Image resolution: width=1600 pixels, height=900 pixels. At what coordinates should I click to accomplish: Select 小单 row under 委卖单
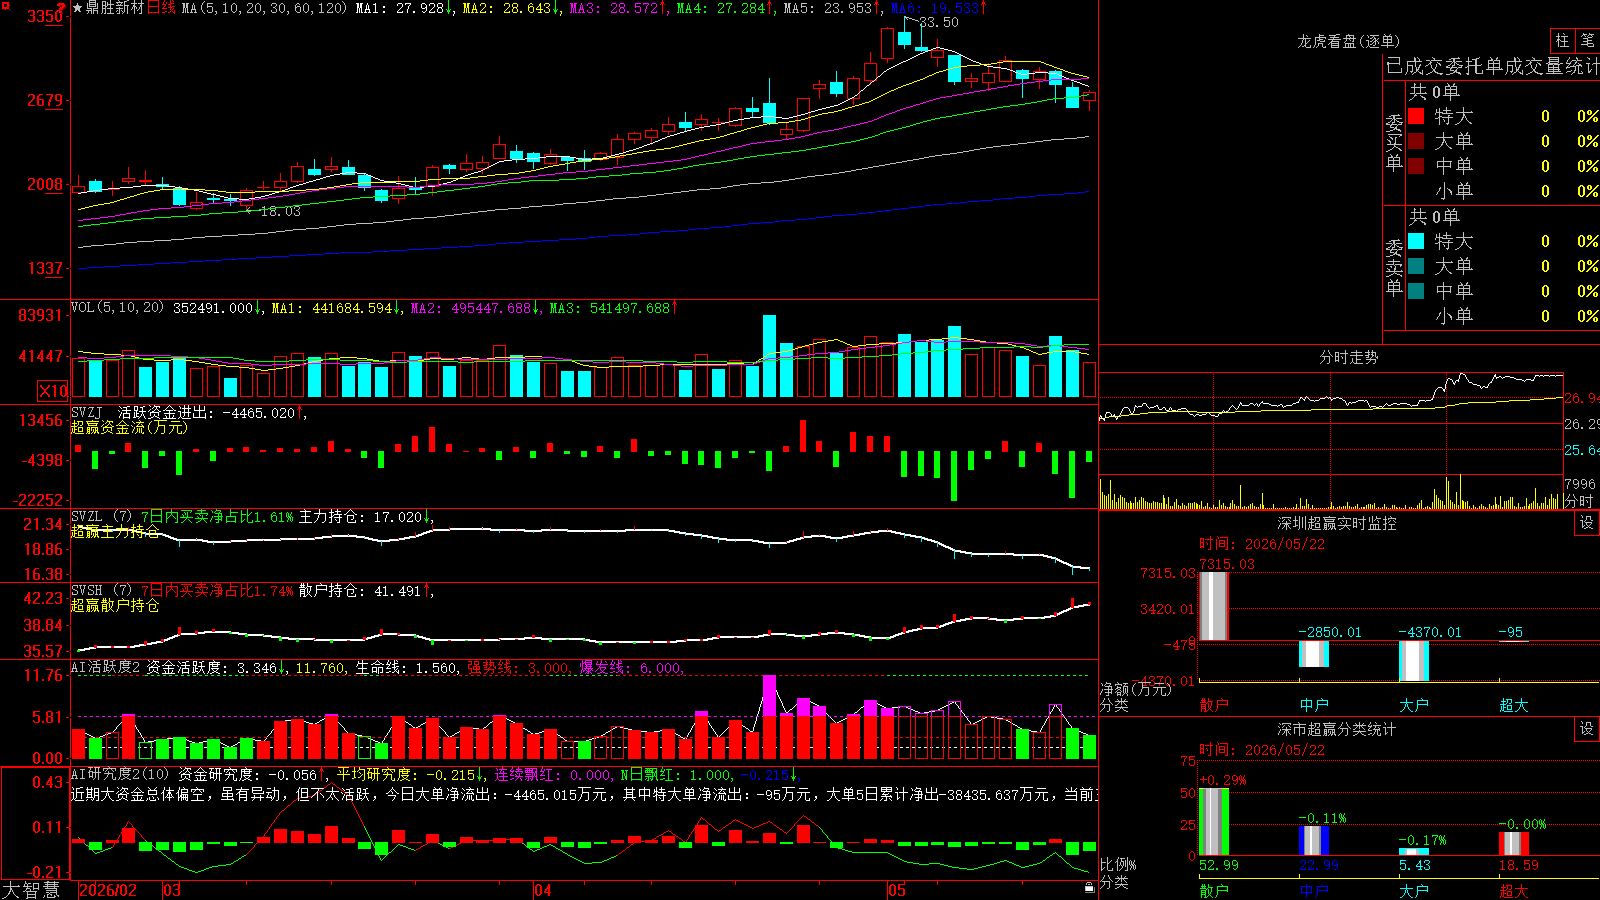(1503, 316)
